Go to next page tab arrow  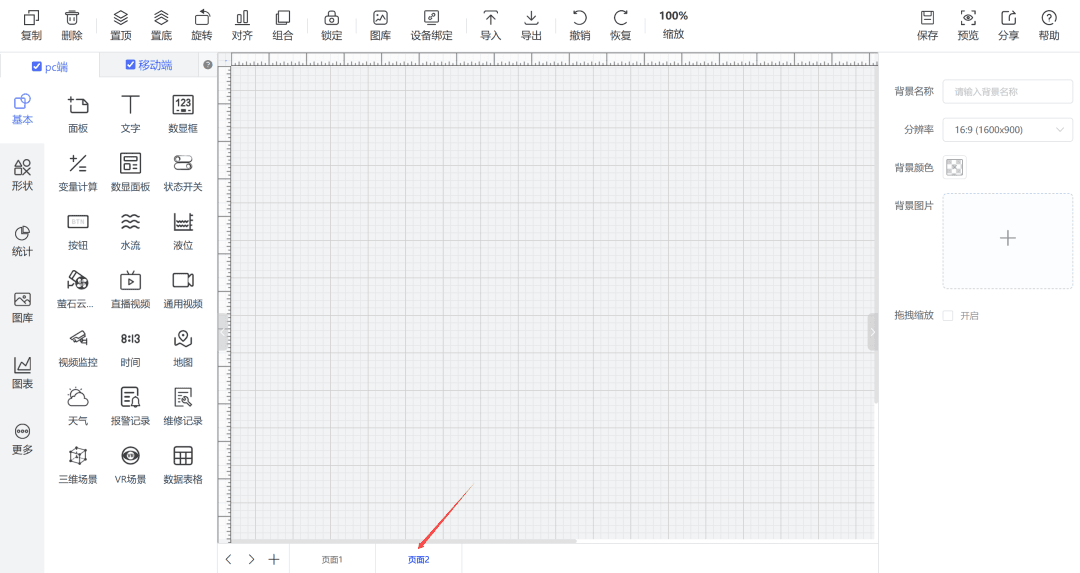251,559
